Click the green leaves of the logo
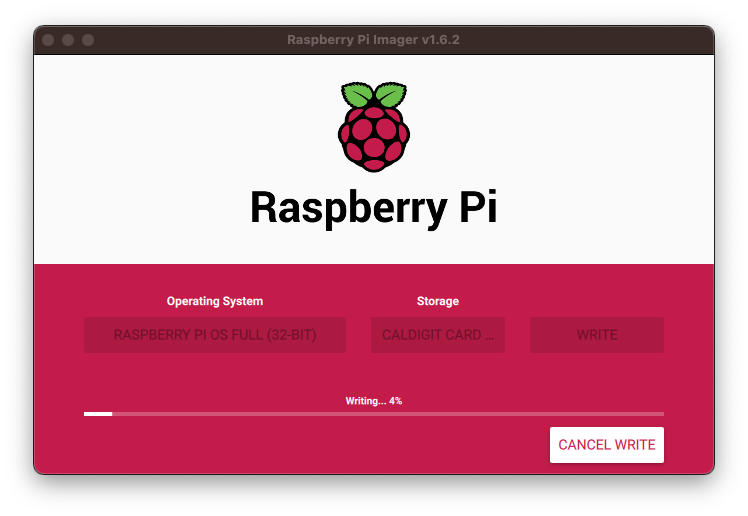 pos(374,94)
